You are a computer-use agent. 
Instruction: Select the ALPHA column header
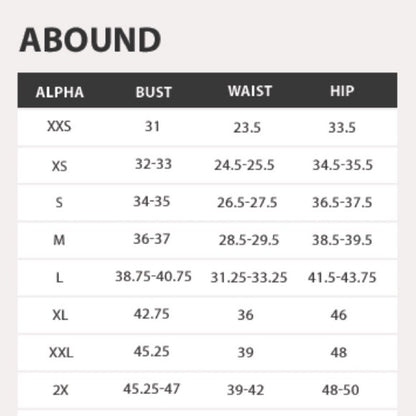[x=60, y=92]
